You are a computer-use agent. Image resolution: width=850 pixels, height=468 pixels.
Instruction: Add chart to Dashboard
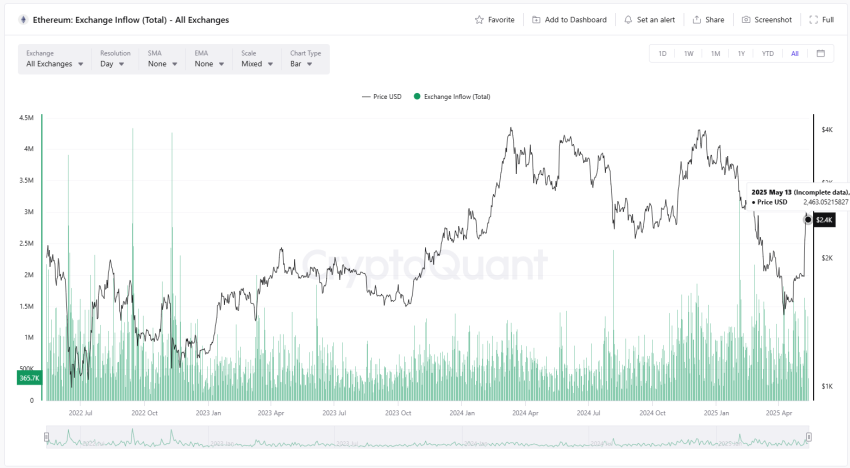(569, 20)
